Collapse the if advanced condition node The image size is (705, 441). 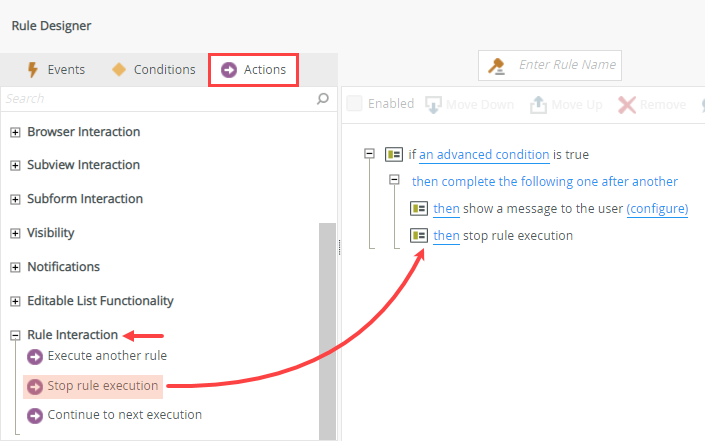[x=370, y=154]
